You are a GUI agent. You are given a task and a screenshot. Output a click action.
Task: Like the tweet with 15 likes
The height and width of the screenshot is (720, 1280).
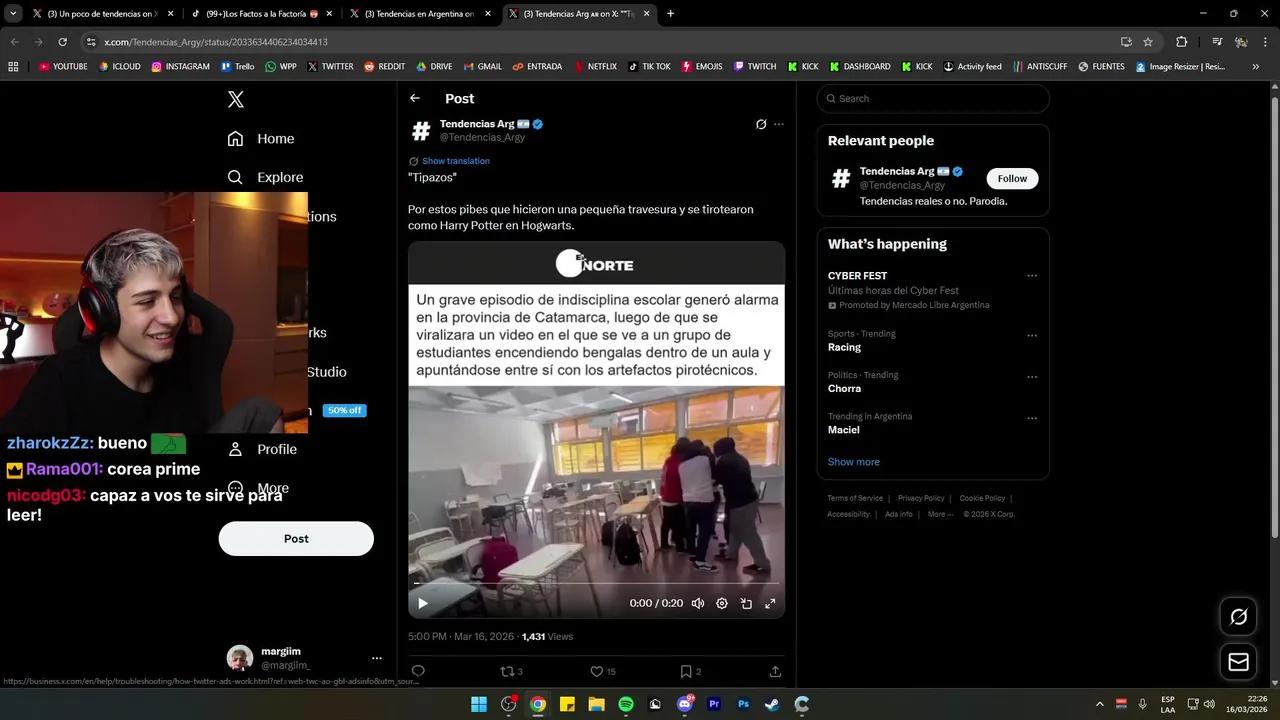pyautogui.click(x=602, y=671)
